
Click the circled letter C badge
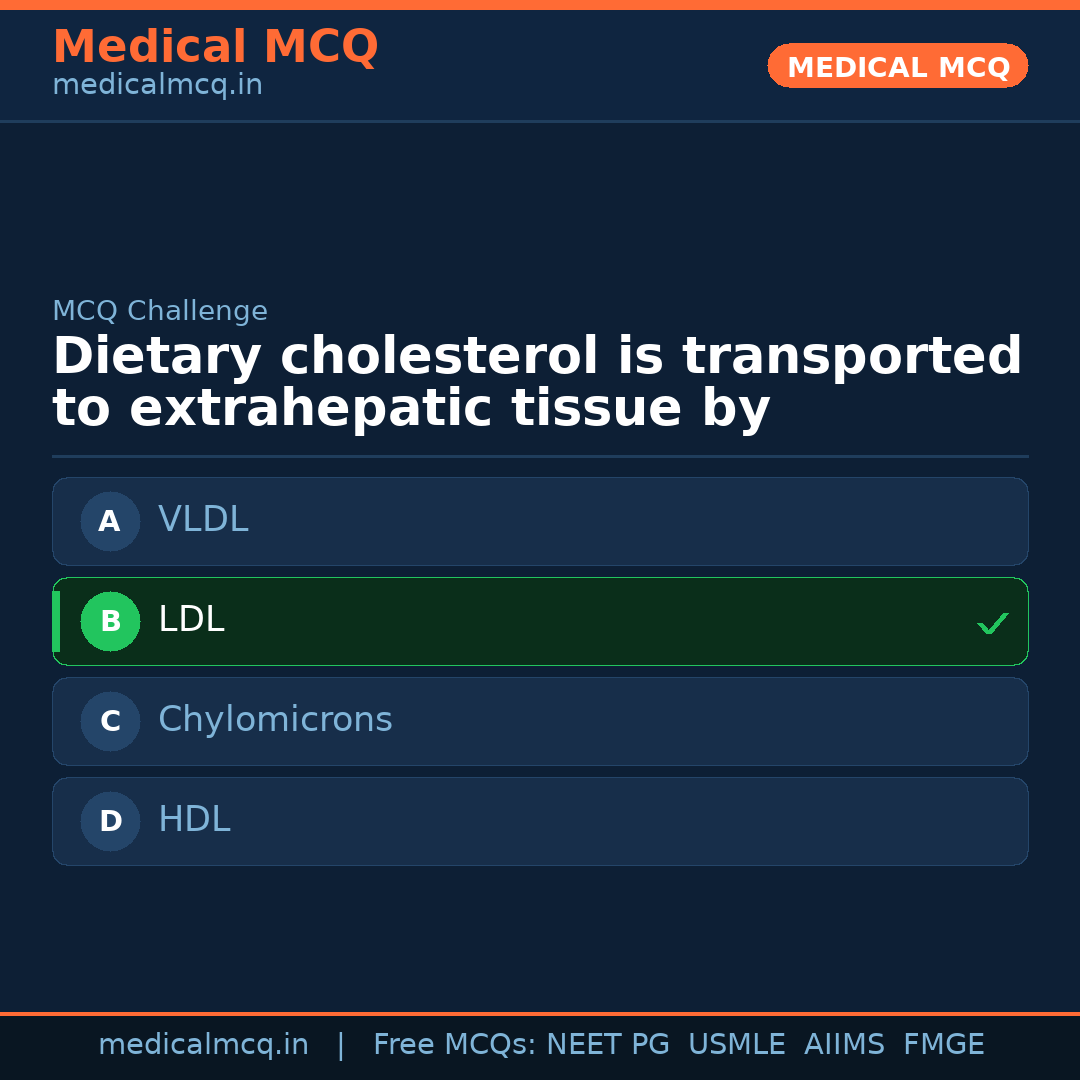click(110, 721)
